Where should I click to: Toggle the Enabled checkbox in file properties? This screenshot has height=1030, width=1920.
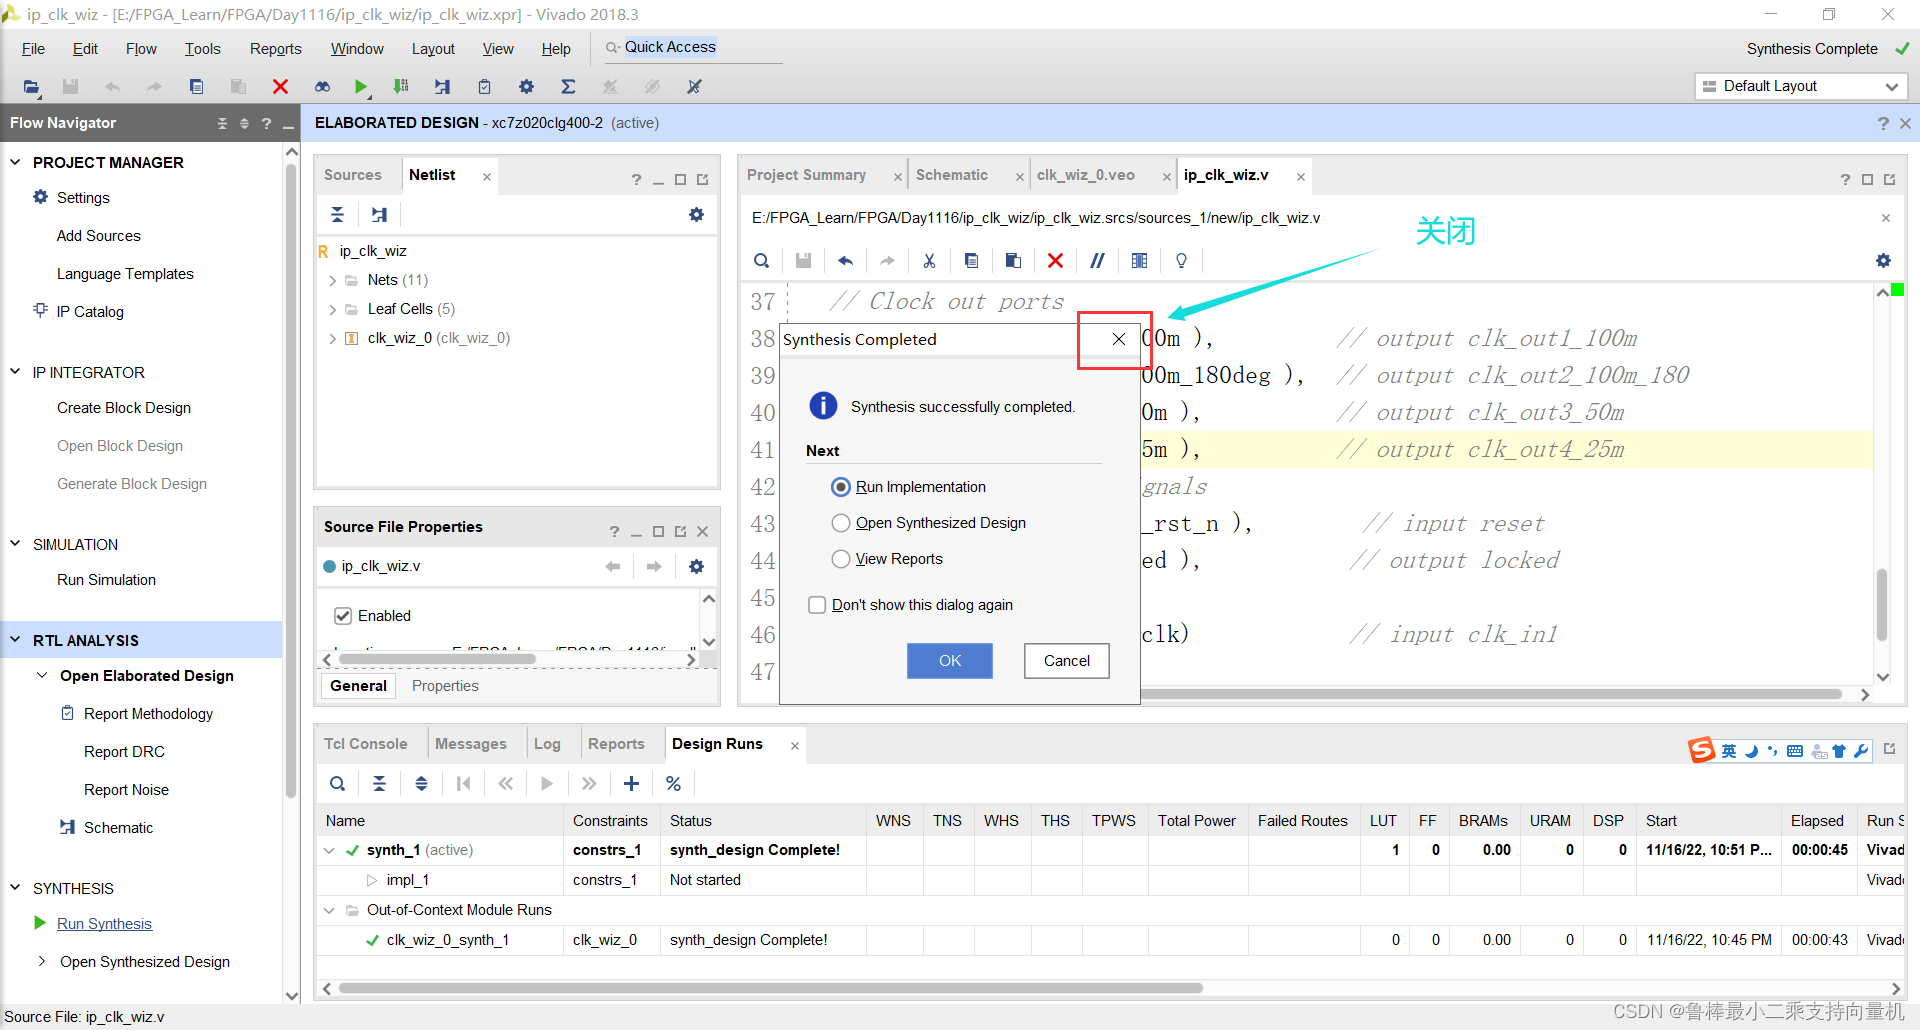[x=343, y=616]
